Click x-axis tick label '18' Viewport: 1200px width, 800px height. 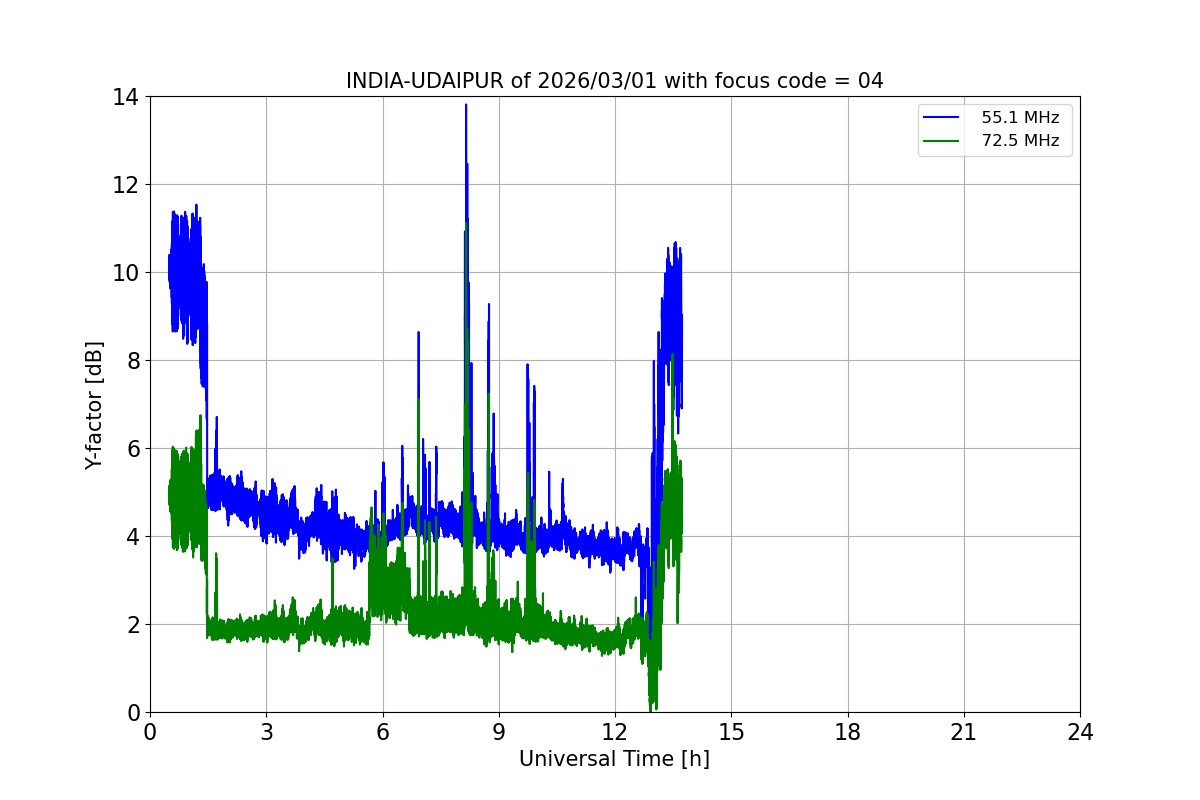click(847, 732)
